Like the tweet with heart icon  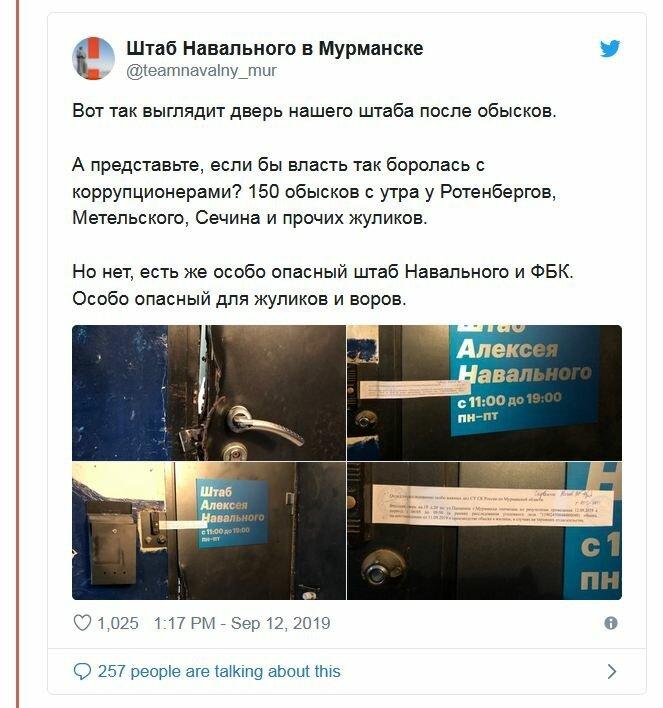[x=82, y=623]
